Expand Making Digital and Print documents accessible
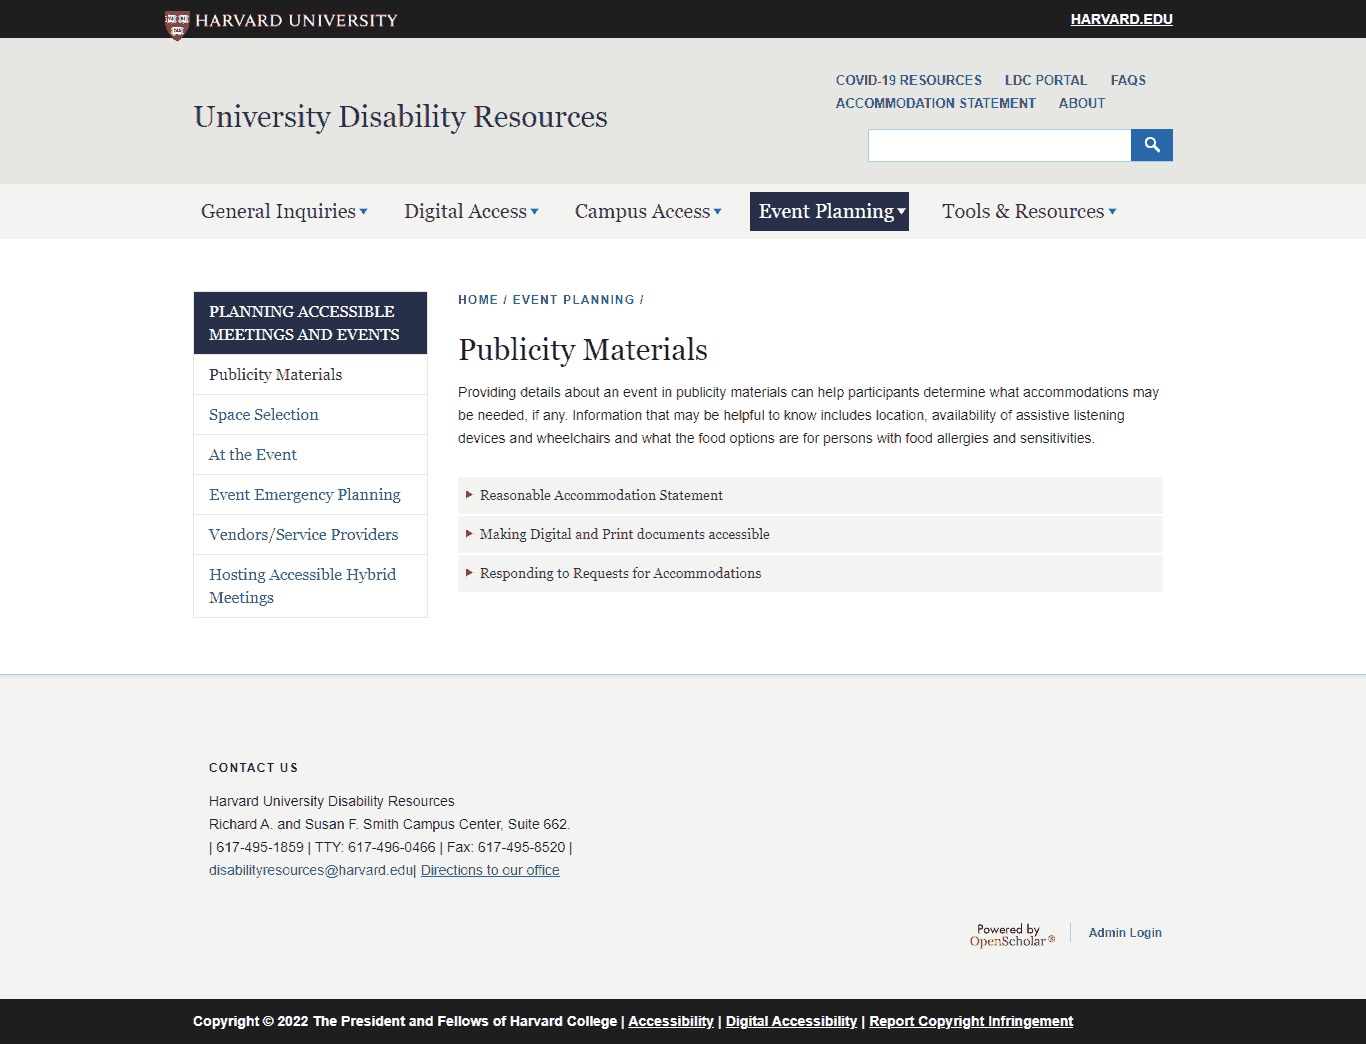Image resolution: width=1366 pixels, height=1044 pixels. (624, 534)
